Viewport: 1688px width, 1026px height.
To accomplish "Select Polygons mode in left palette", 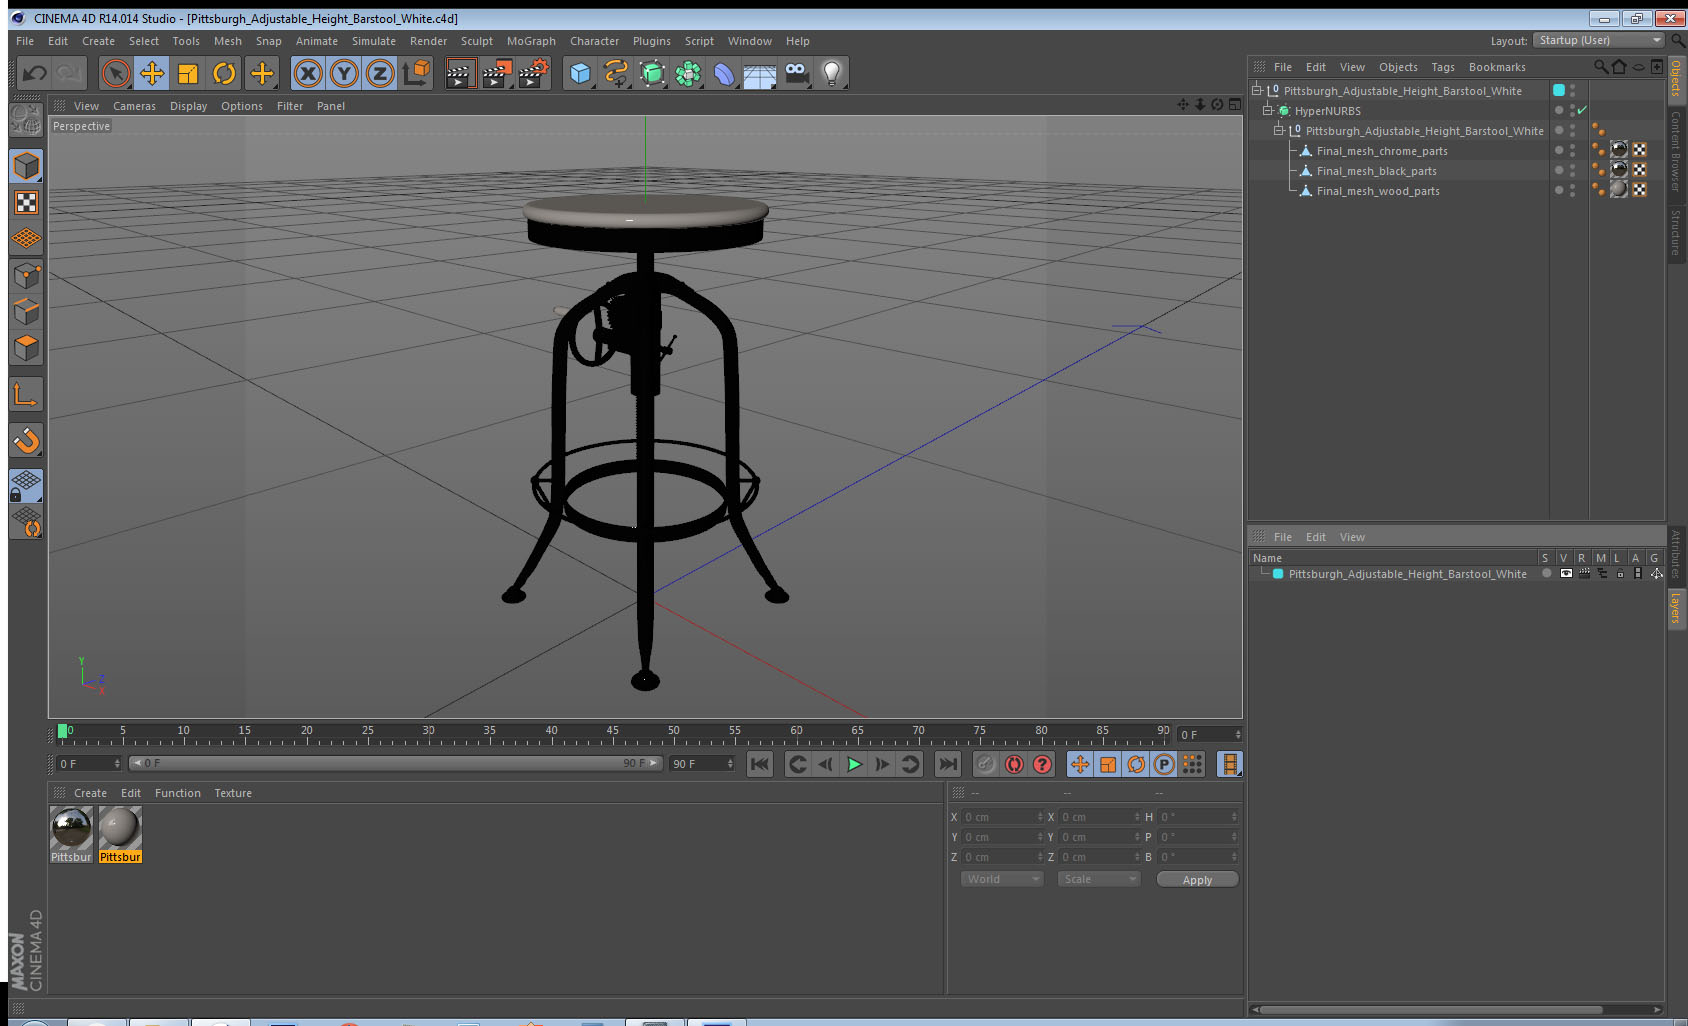I will [x=26, y=347].
